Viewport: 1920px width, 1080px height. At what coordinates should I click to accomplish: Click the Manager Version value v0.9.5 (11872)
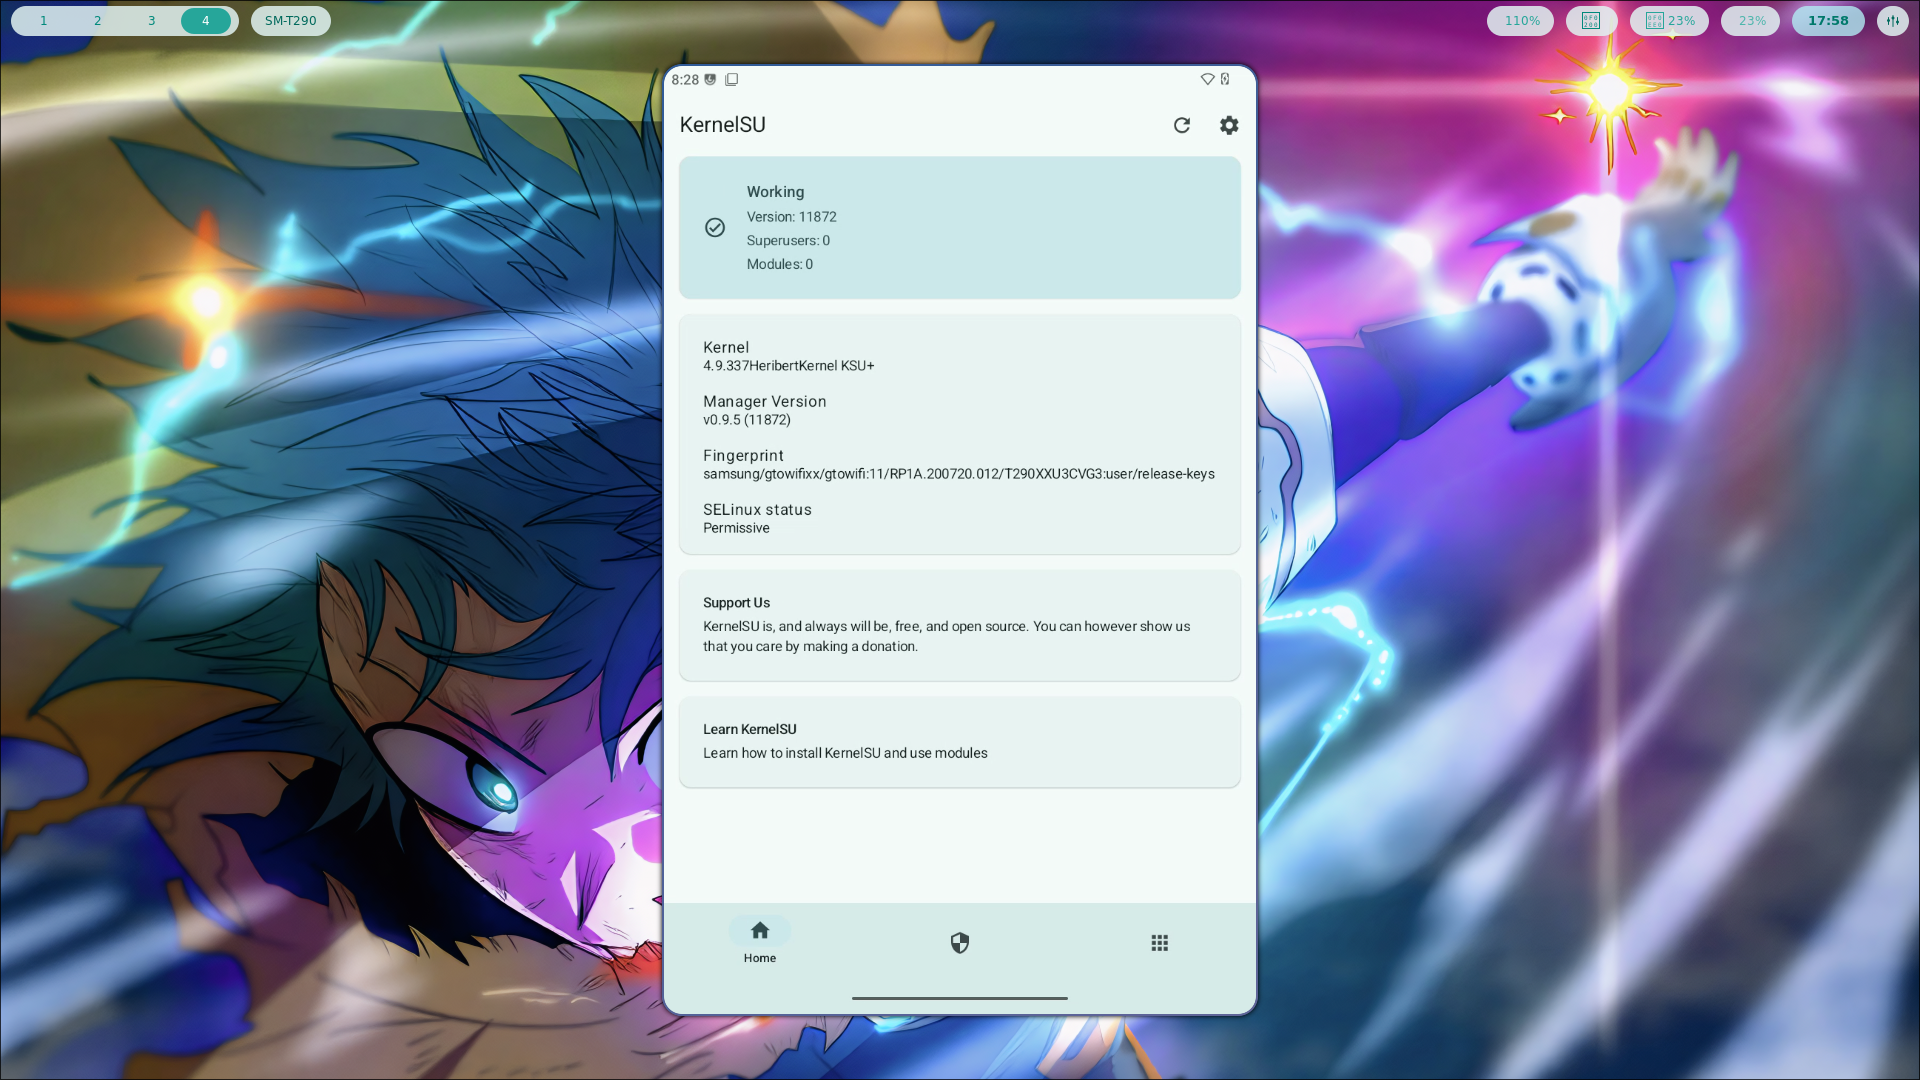747,420
